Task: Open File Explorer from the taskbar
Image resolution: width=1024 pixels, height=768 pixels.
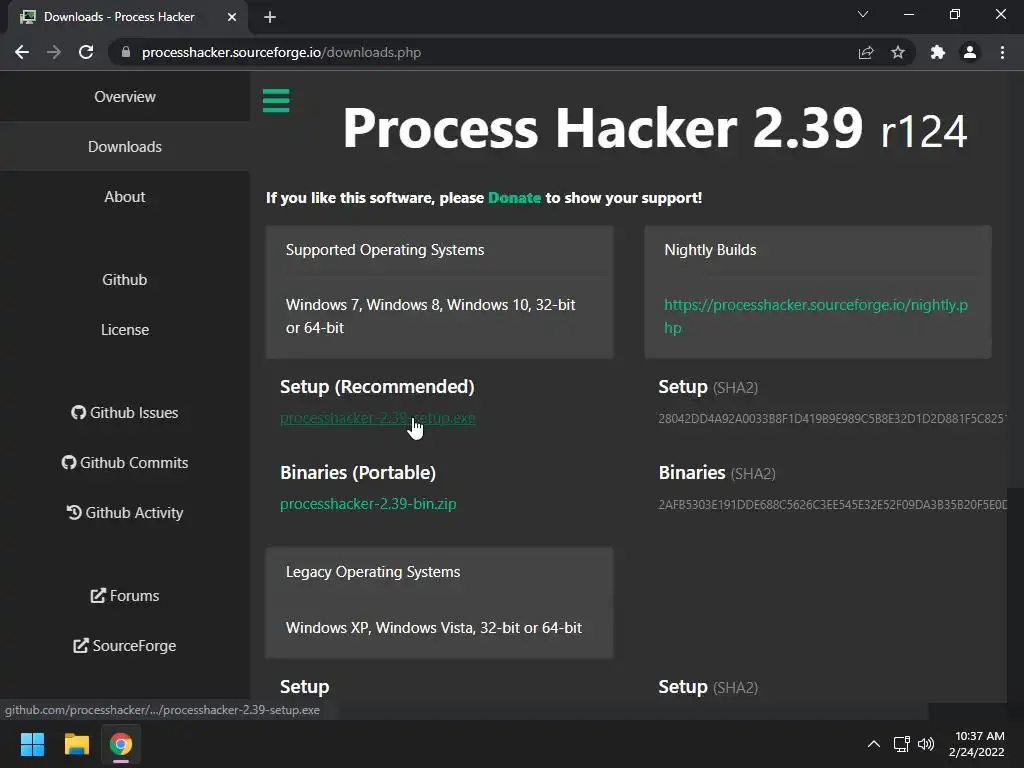Action: [77, 744]
